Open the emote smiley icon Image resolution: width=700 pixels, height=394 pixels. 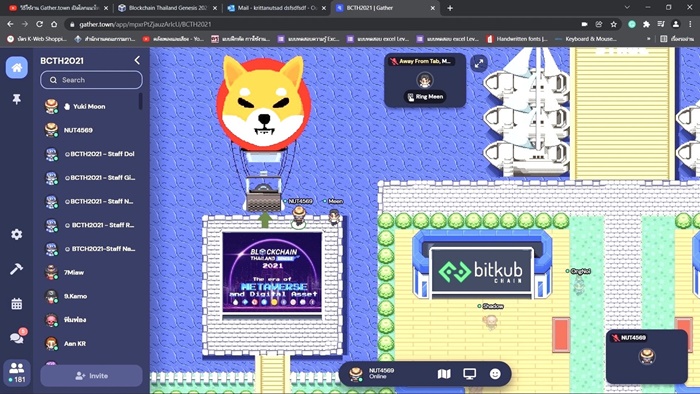495,374
